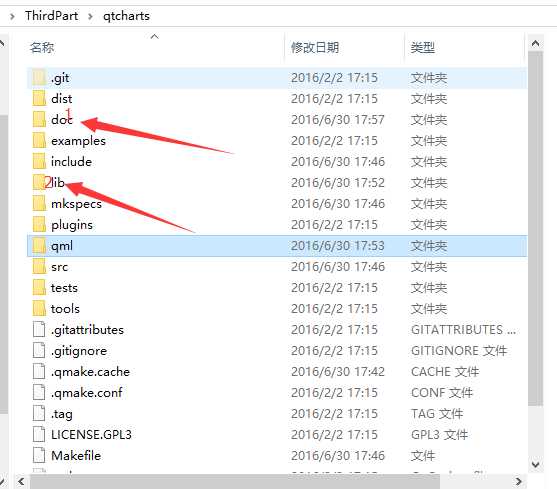Open the .git folder icon

[39, 77]
